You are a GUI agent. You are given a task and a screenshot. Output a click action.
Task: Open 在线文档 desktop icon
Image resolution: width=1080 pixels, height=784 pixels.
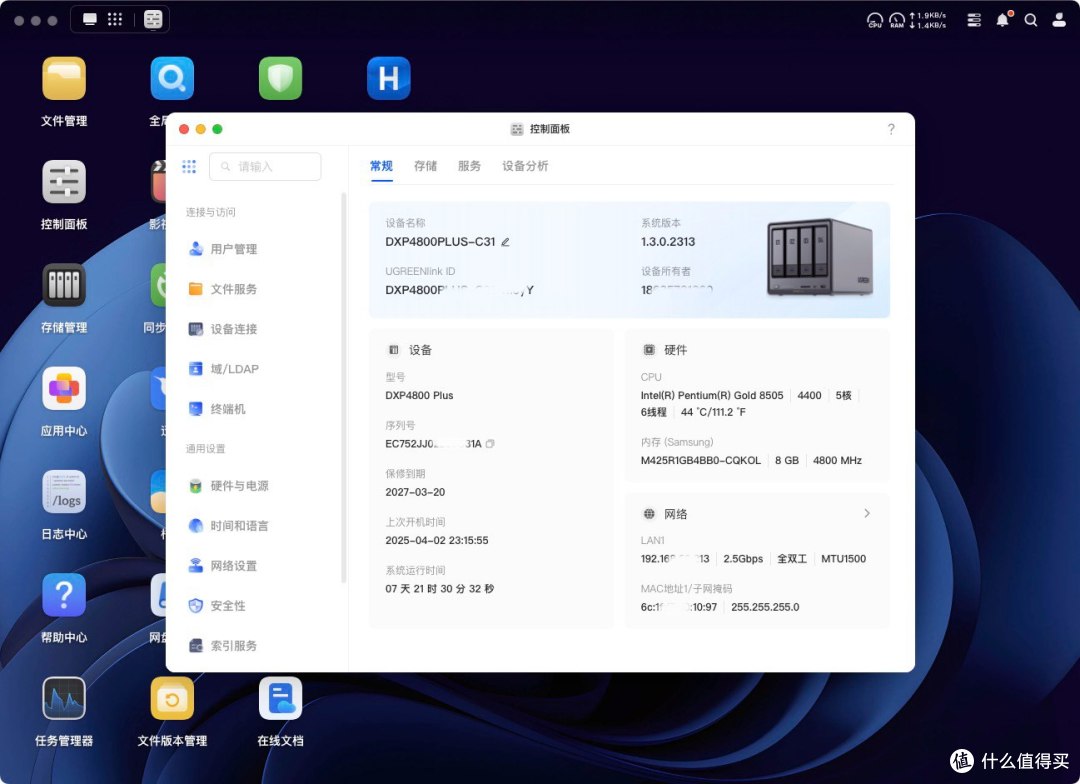point(280,698)
